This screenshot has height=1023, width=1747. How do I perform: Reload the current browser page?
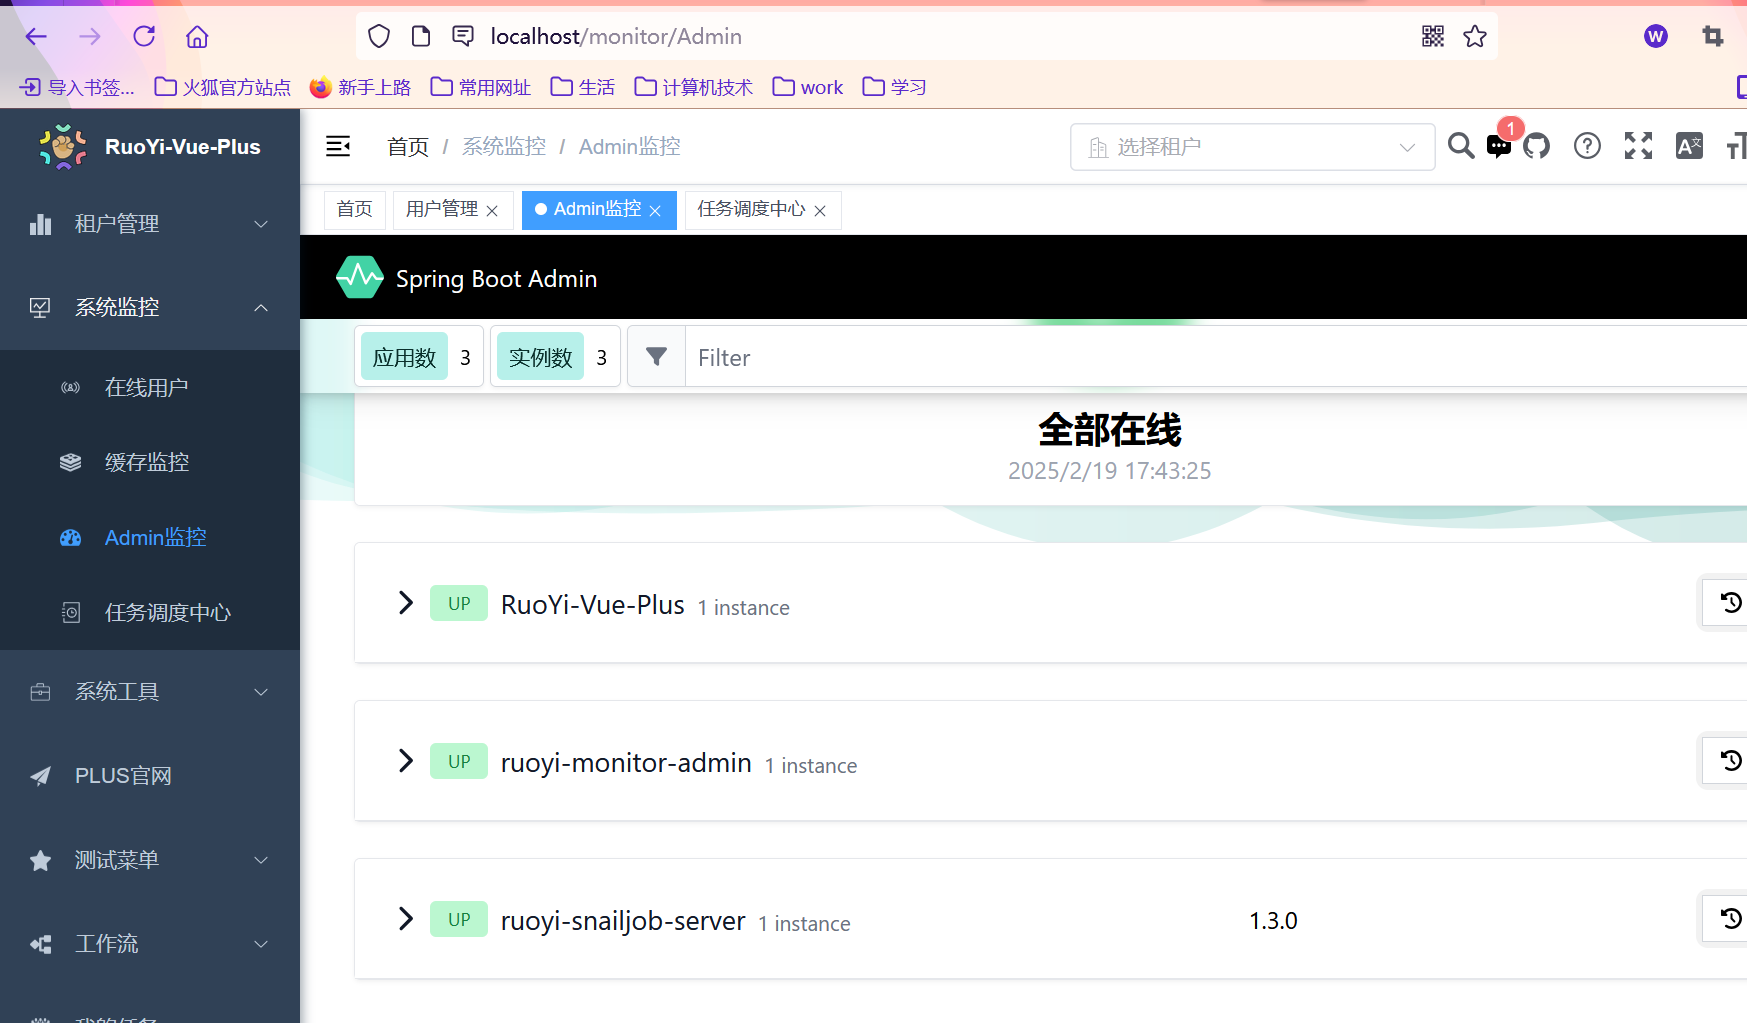144,37
